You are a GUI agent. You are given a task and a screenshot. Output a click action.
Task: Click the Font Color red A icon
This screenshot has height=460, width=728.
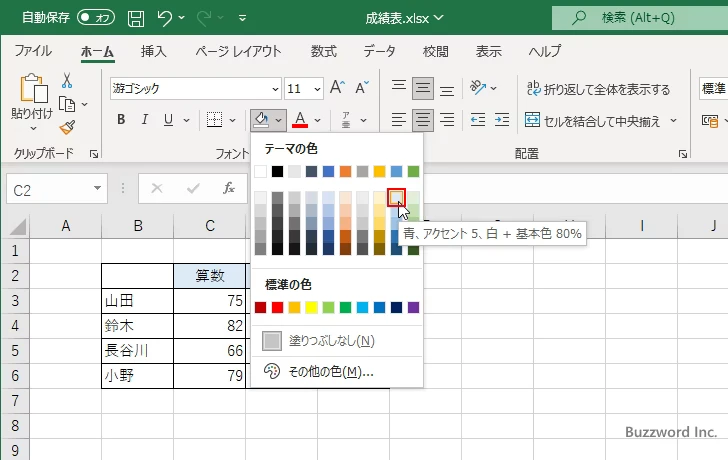(300, 120)
